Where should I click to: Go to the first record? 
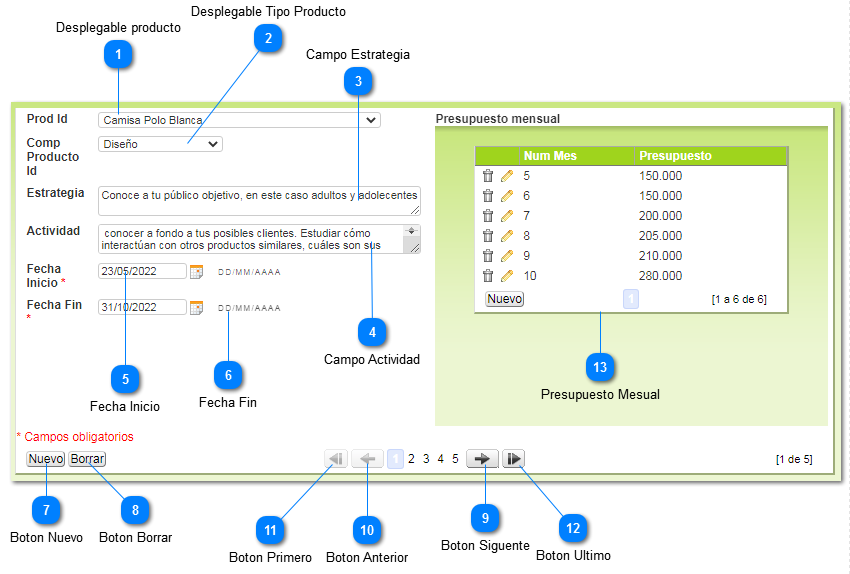tap(336, 459)
